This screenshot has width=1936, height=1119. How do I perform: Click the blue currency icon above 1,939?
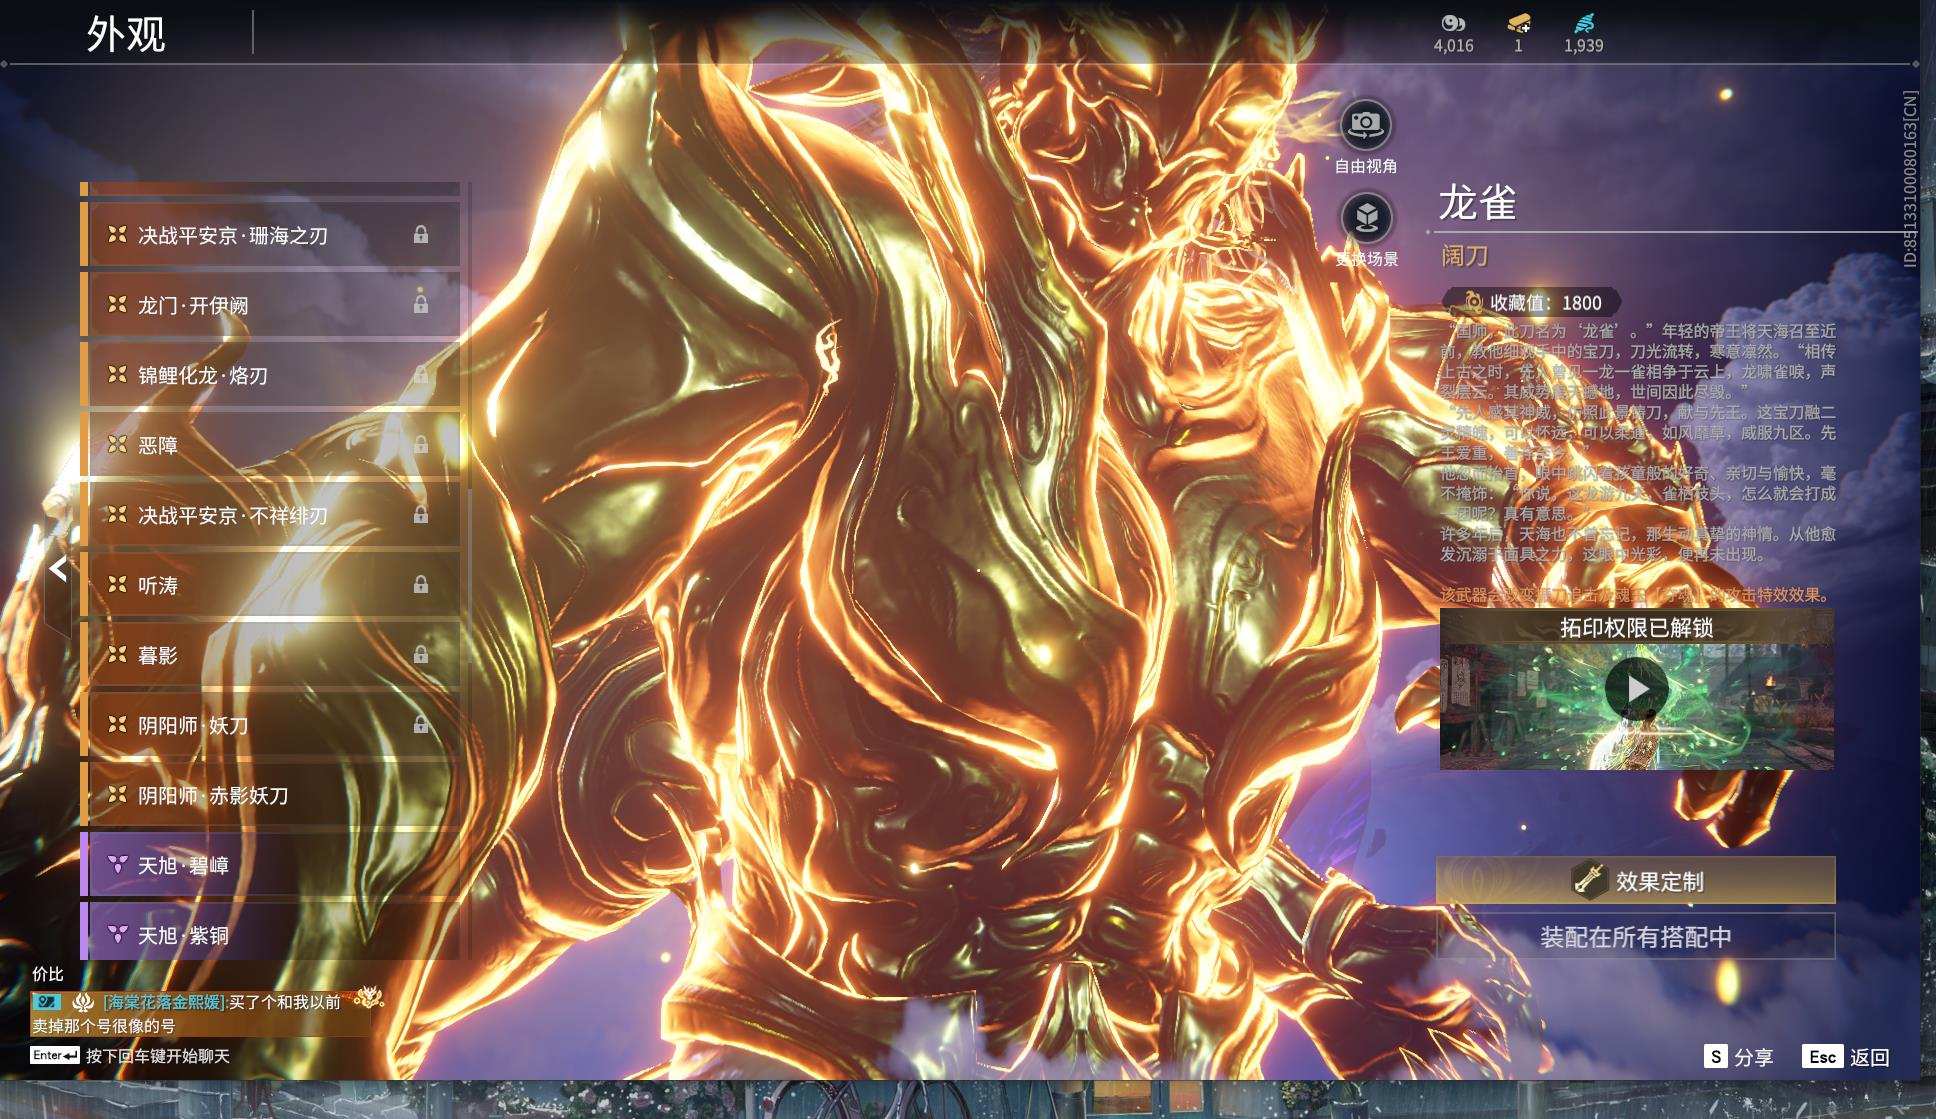(x=1584, y=23)
